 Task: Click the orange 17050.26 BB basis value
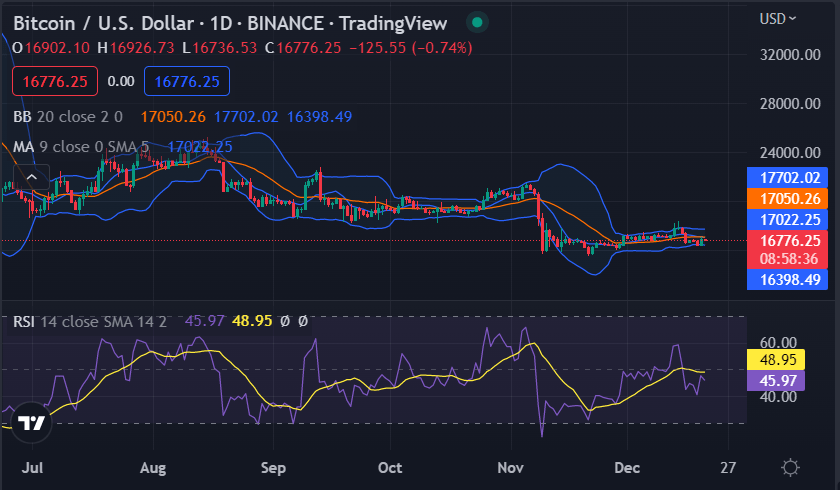pyautogui.click(x=173, y=117)
